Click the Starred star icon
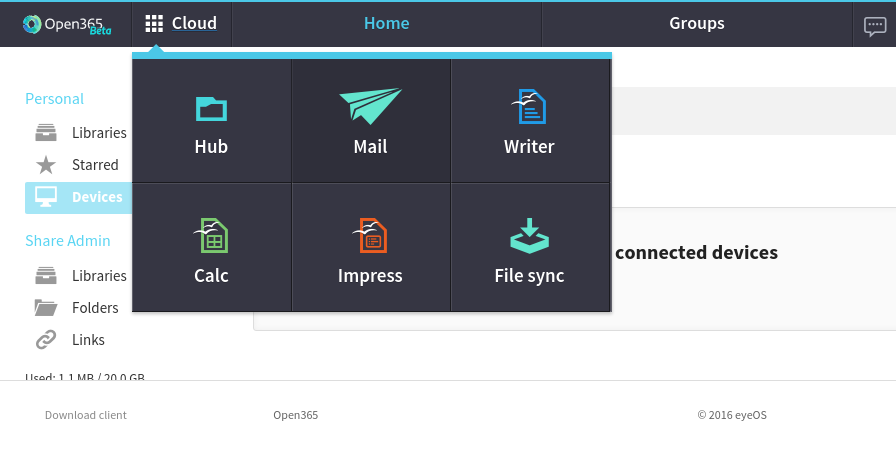 46,165
